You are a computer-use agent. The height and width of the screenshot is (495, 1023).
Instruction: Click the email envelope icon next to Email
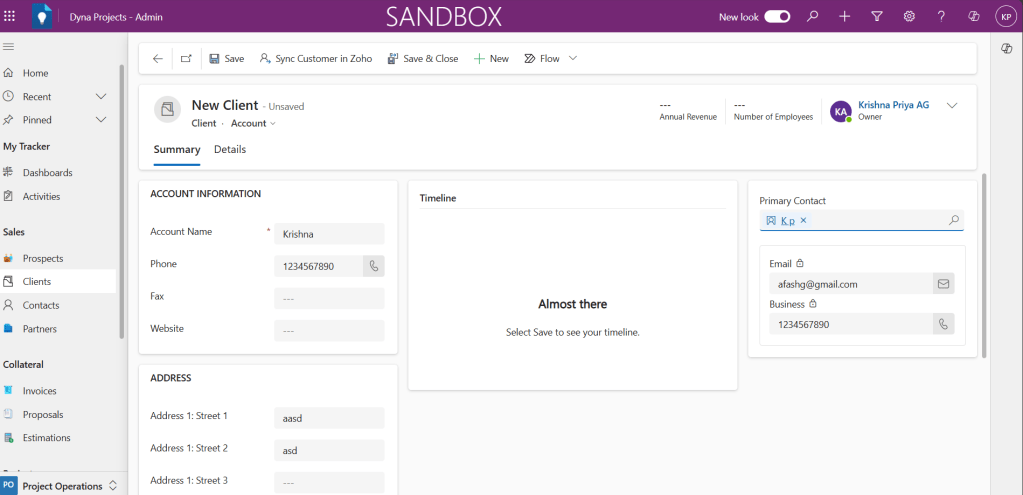point(943,284)
